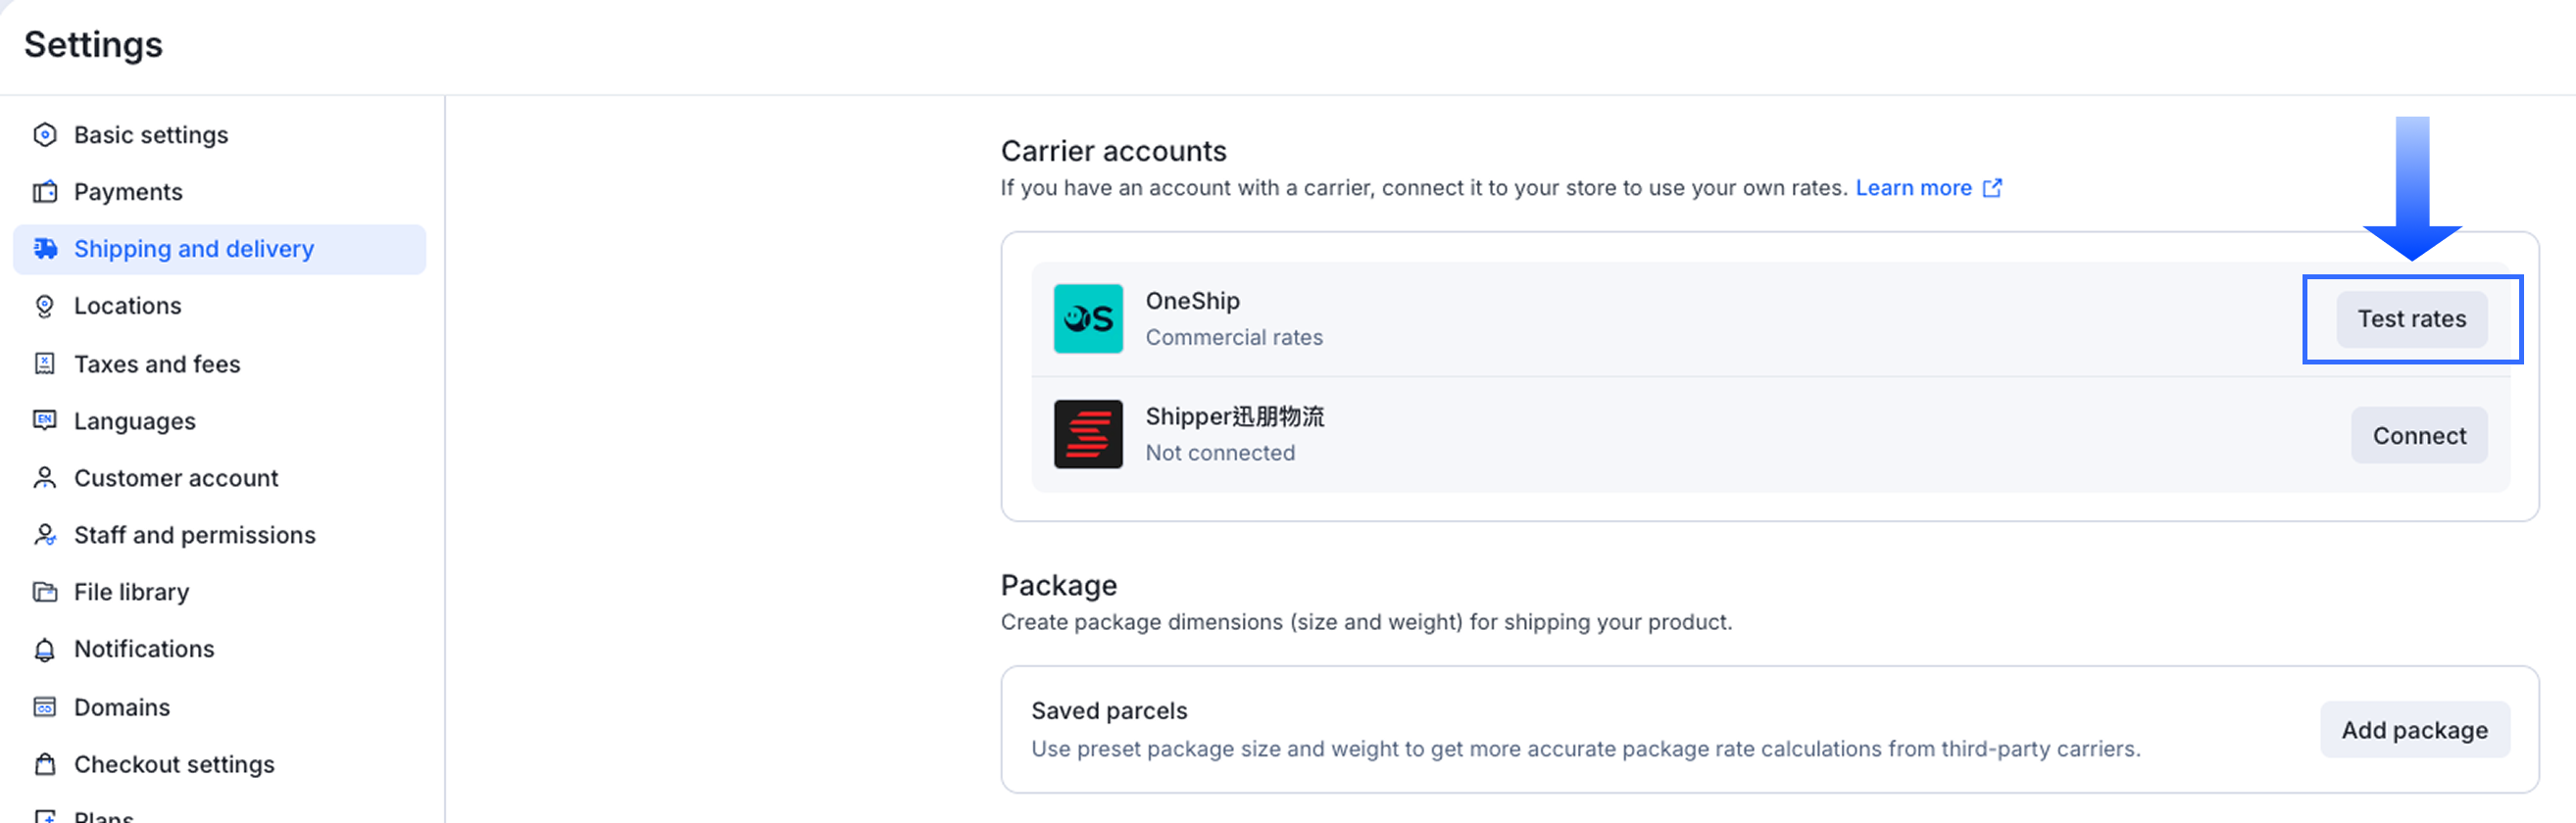Image resolution: width=2576 pixels, height=823 pixels.
Task: Click the Taxes and fees receipt icon
Action: pyautogui.click(x=45, y=364)
